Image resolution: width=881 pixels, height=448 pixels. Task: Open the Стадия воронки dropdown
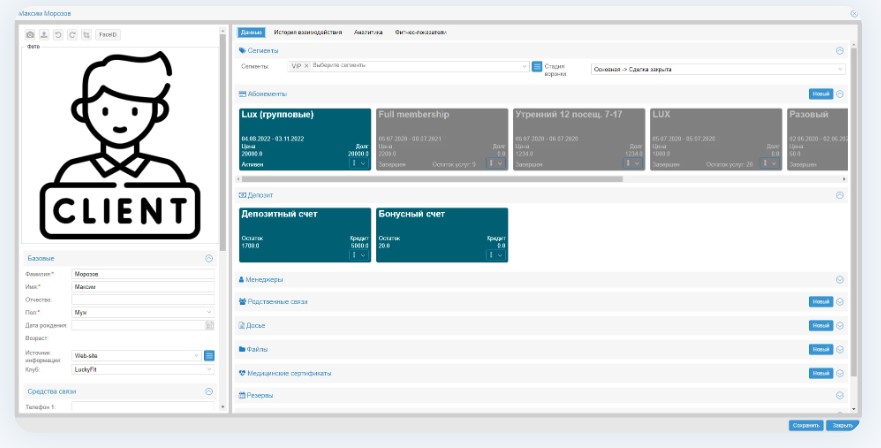(x=718, y=69)
